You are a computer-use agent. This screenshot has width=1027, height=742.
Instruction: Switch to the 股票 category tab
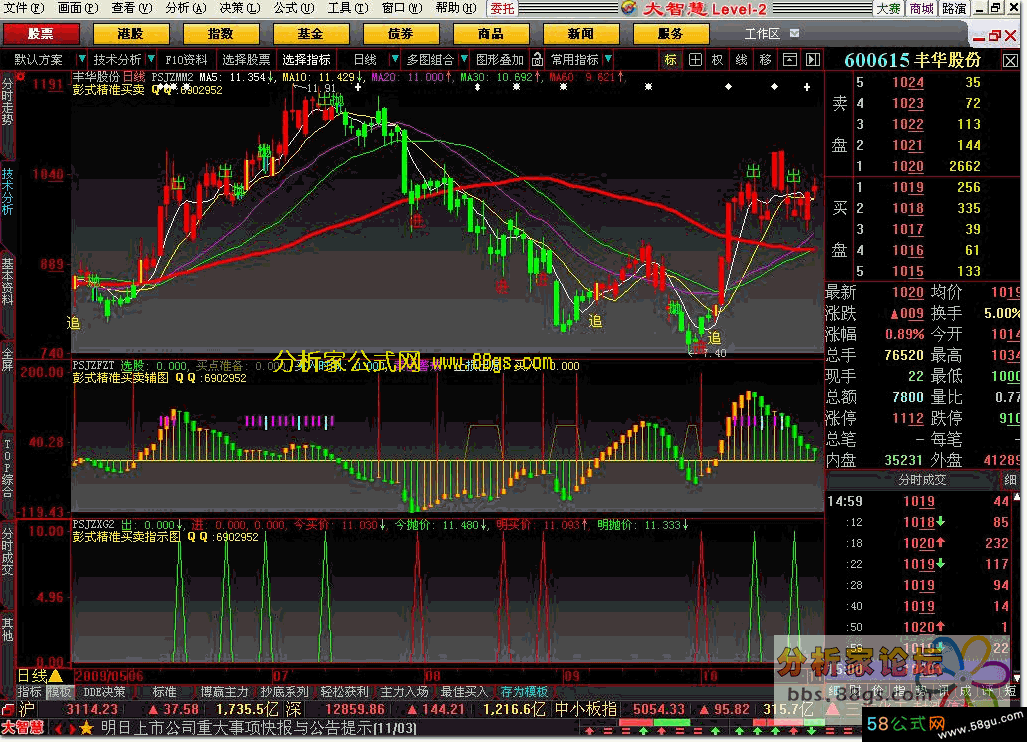coord(41,33)
